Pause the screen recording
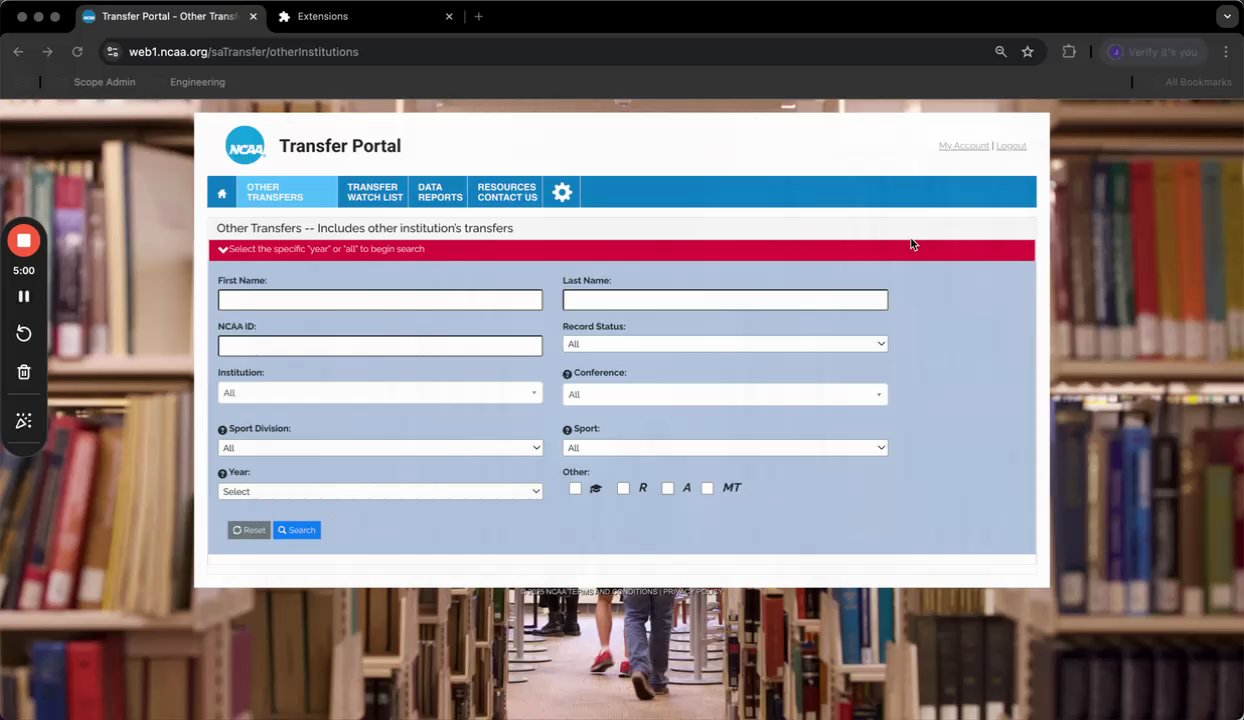This screenshot has width=1244, height=720. pos(24,296)
